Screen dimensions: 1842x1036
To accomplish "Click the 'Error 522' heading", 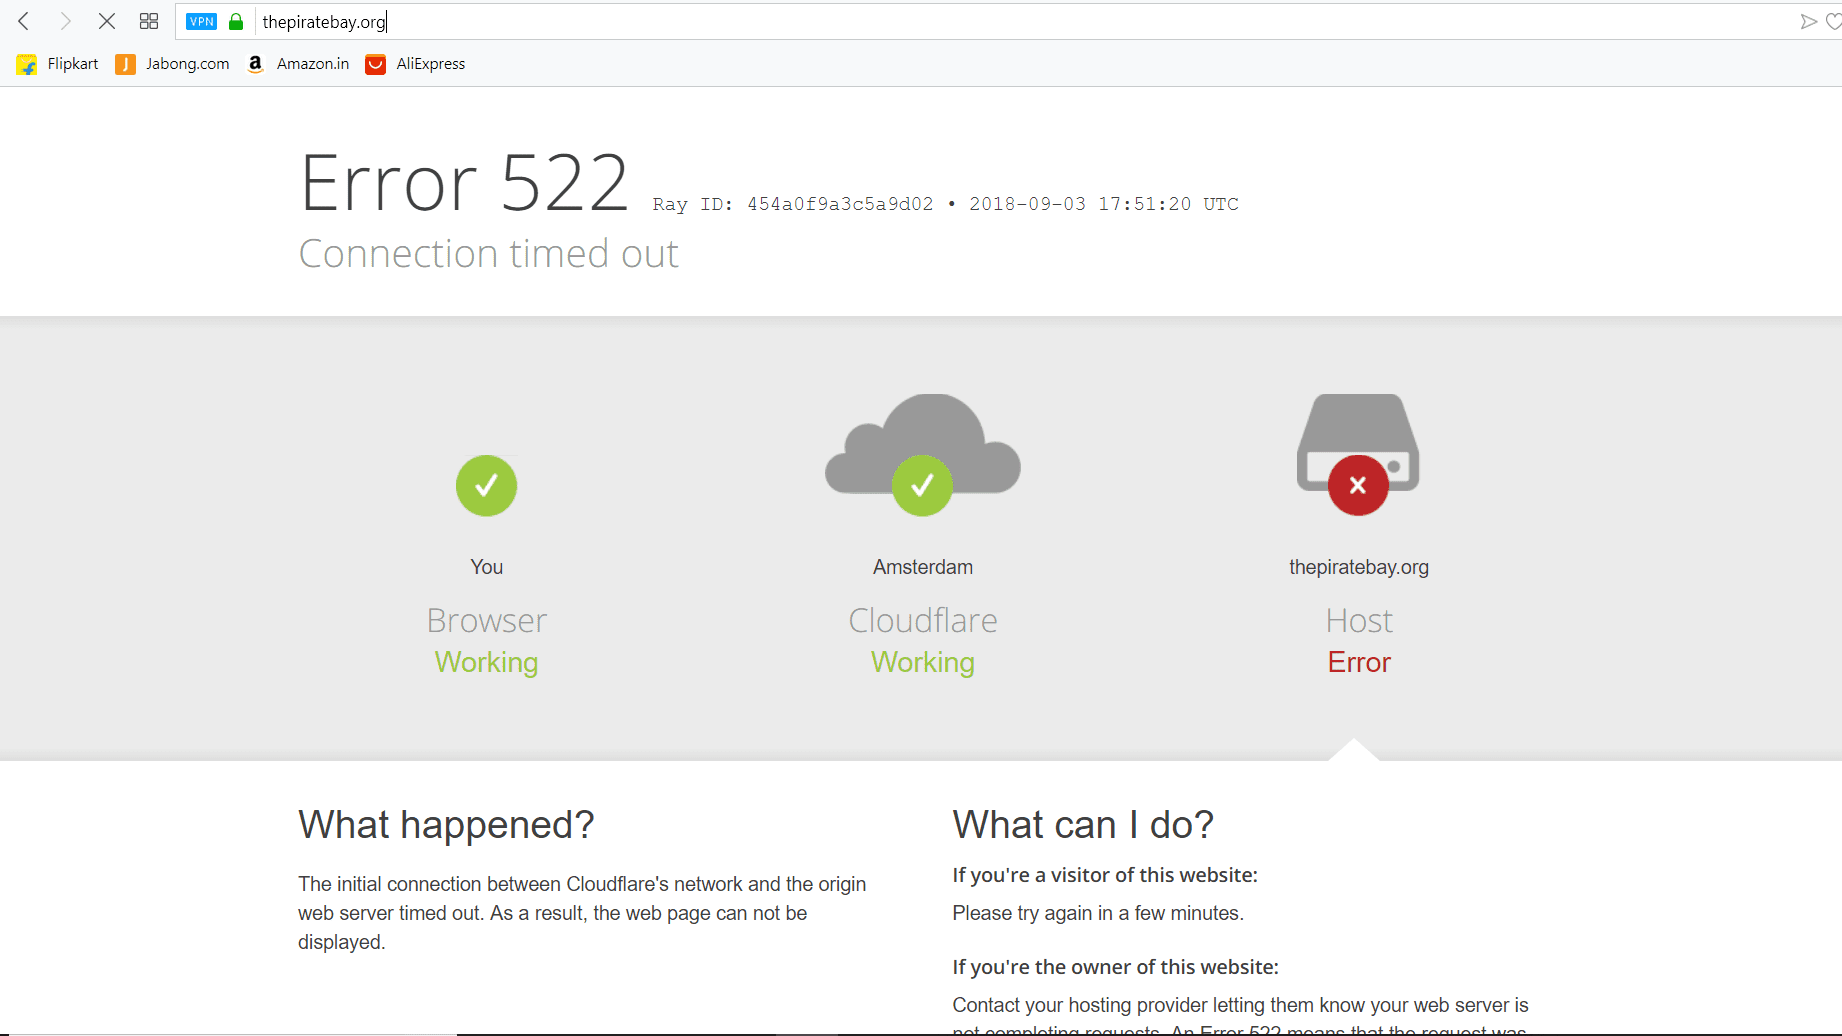I will (x=464, y=183).
